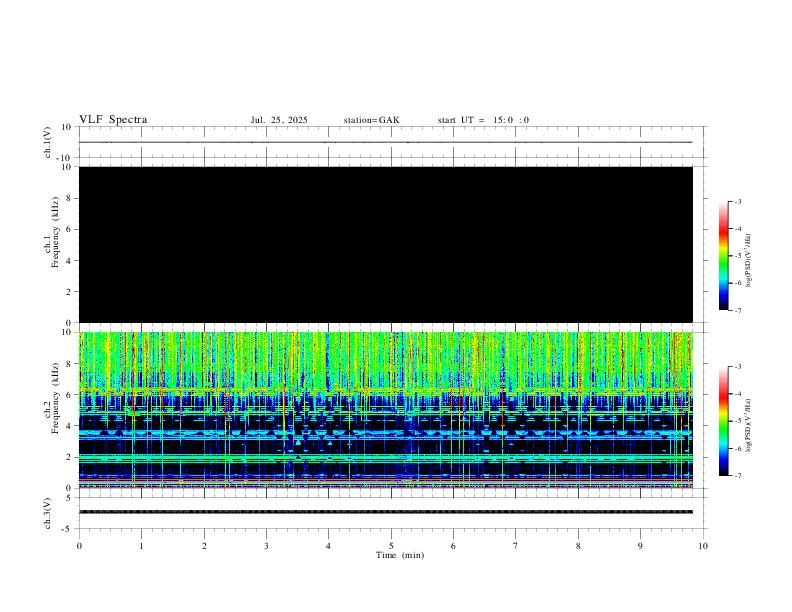The image size is (792, 612).
Task: Click the "-3" label on upper colorbar
Action: point(737,202)
